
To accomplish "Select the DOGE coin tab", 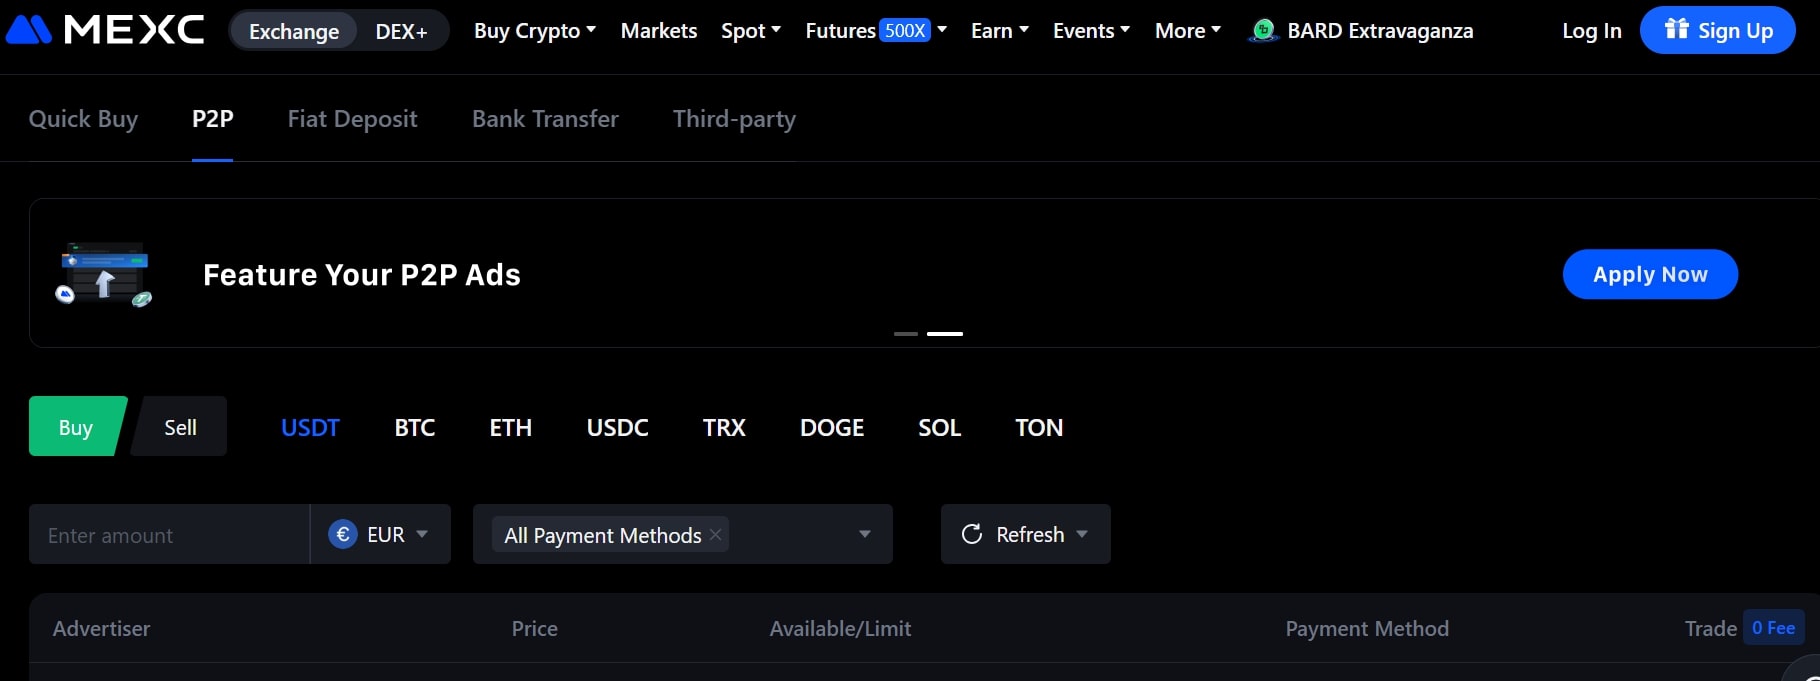I will click(832, 427).
